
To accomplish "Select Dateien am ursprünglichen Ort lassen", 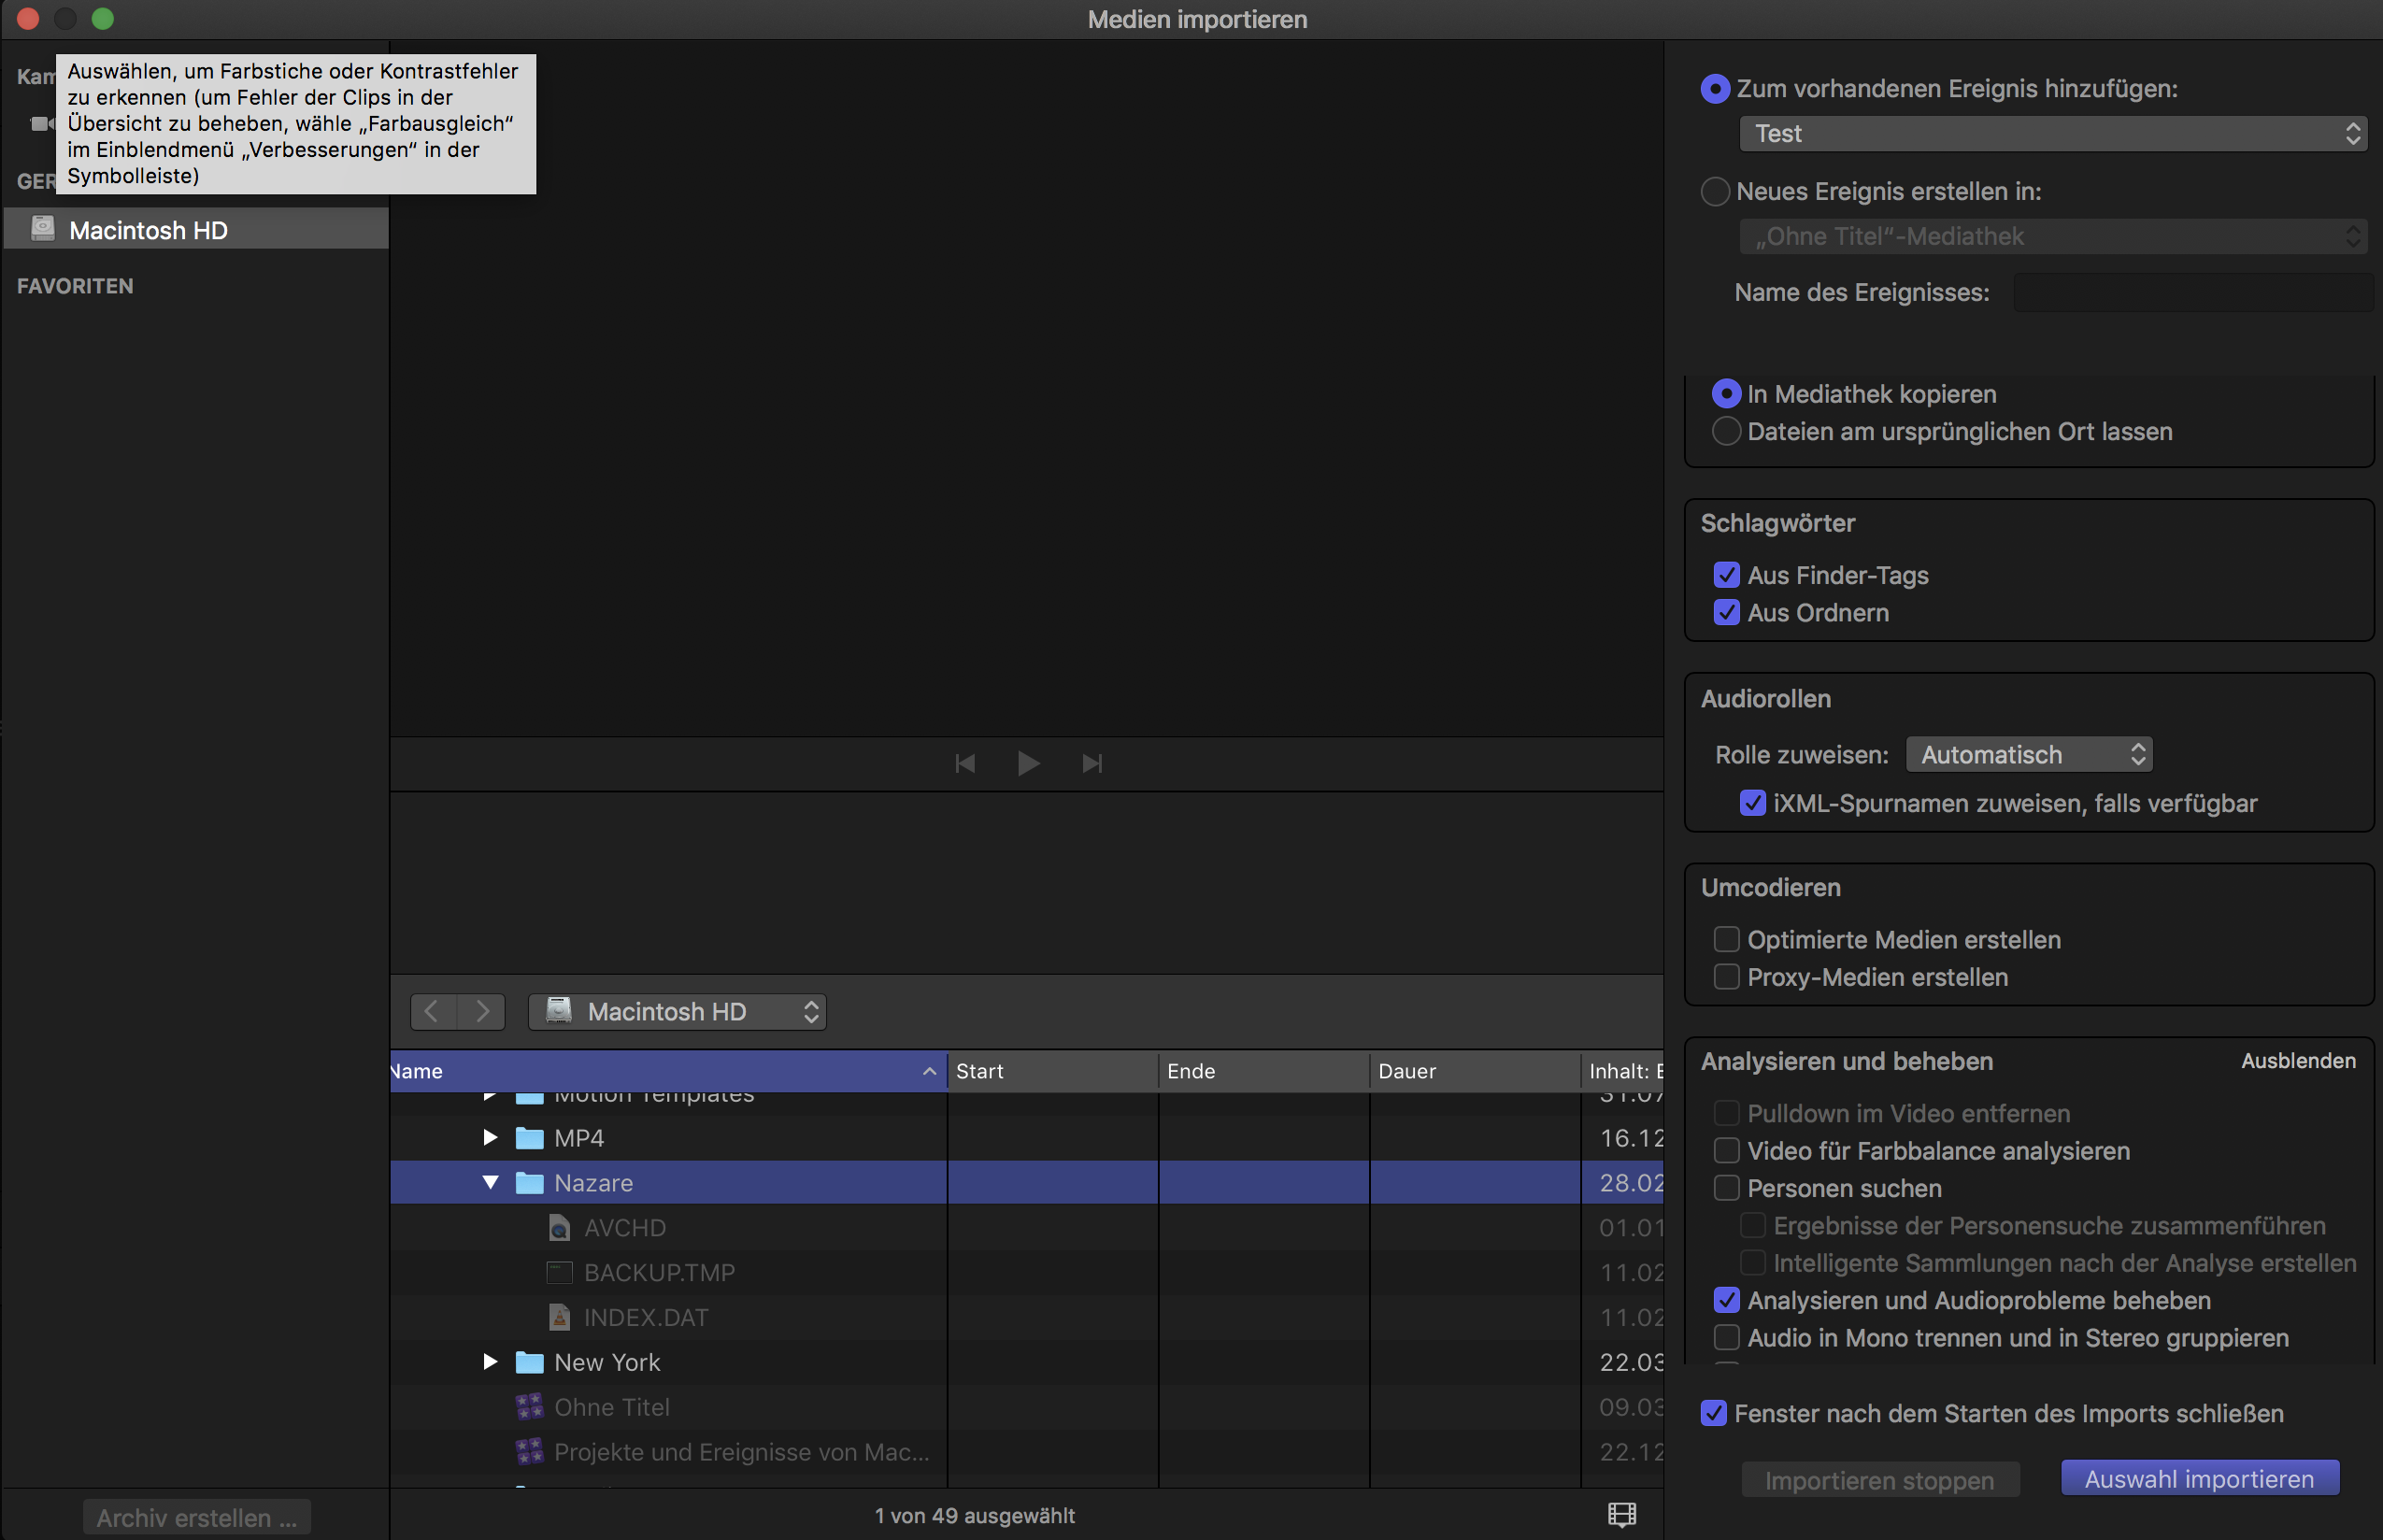I will tap(1726, 431).
